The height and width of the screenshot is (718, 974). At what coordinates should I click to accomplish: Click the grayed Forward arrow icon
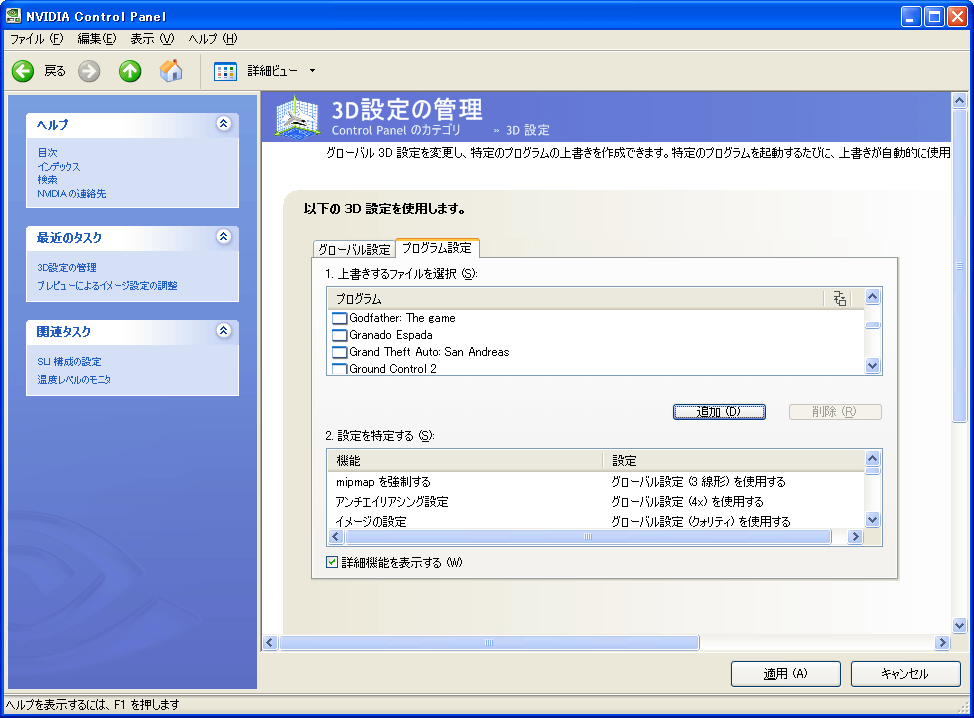click(90, 71)
